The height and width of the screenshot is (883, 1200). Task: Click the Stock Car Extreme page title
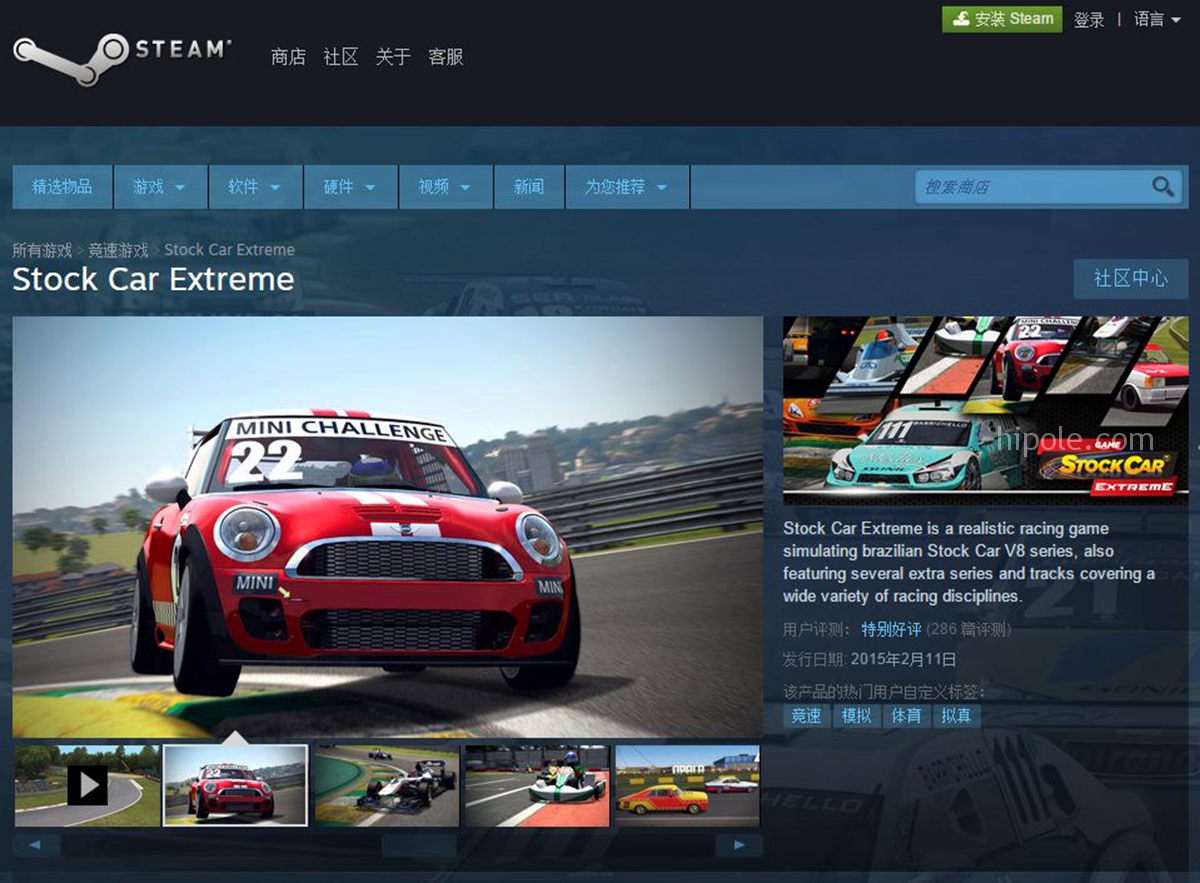click(x=153, y=279)
